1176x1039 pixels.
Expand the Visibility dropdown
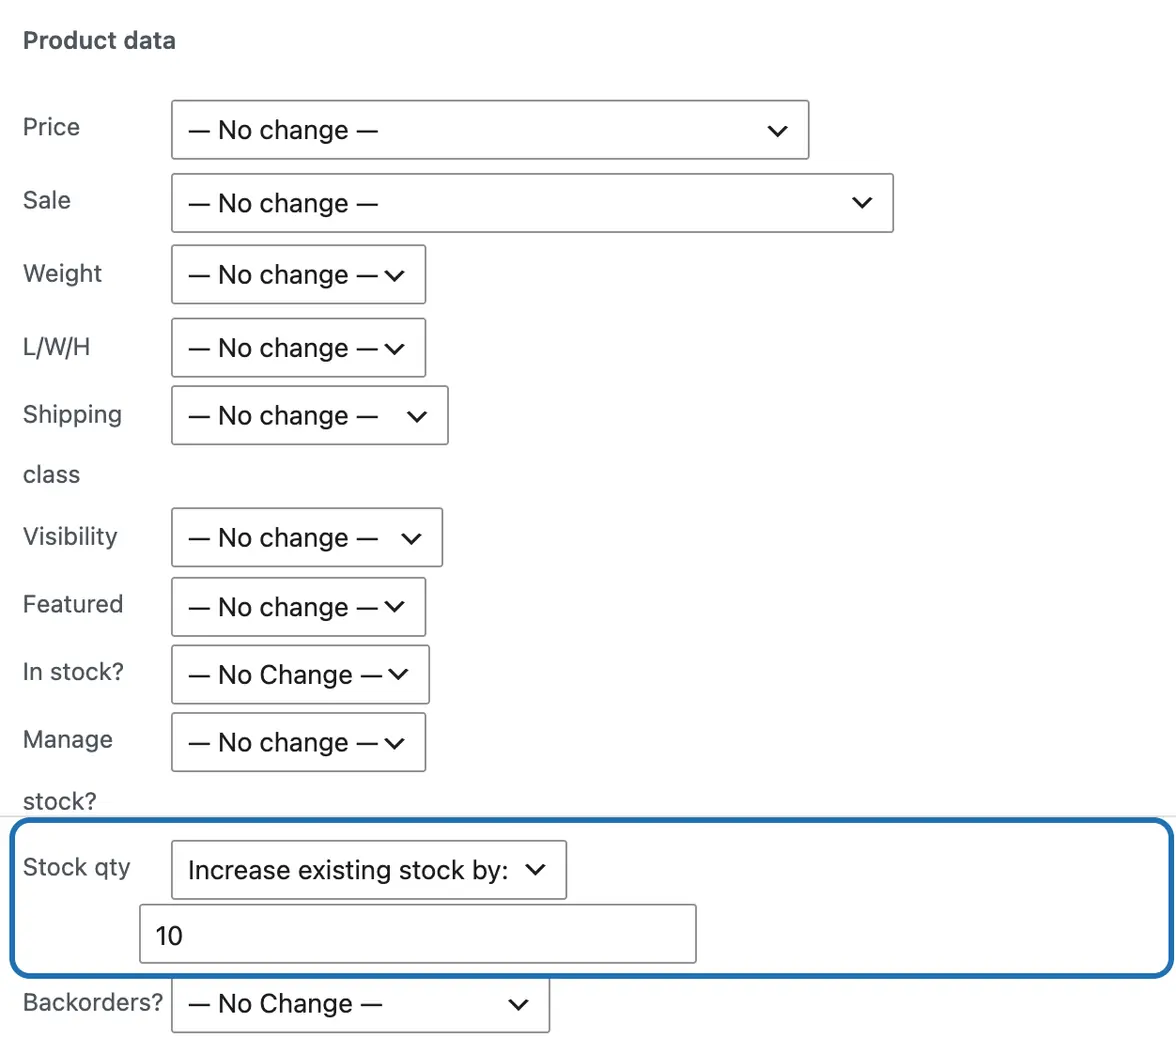point(307,538)
